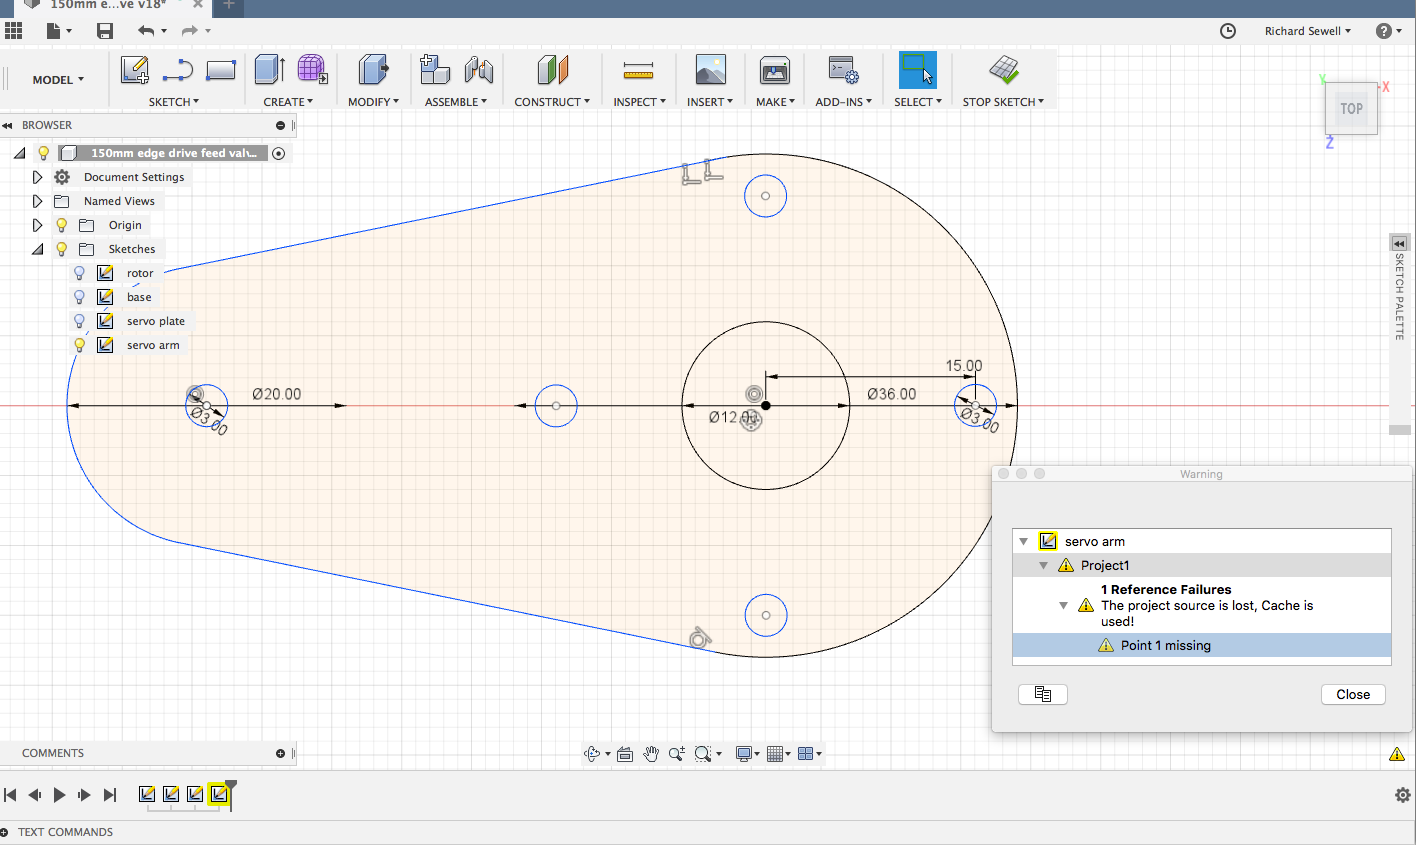Click the Measure icon under Inspect
Screen dimensions: 1416x845
637,70
